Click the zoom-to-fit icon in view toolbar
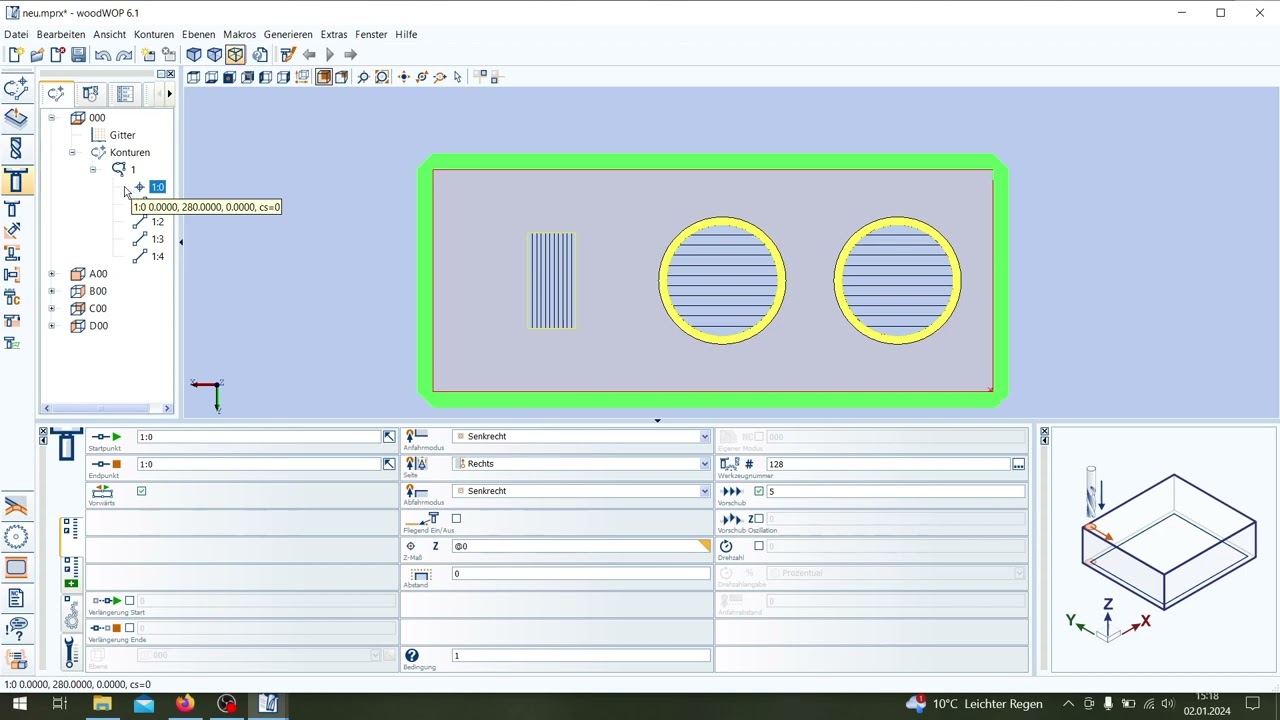This screenshot has height=720, width=1280. (x=382, y=77)
